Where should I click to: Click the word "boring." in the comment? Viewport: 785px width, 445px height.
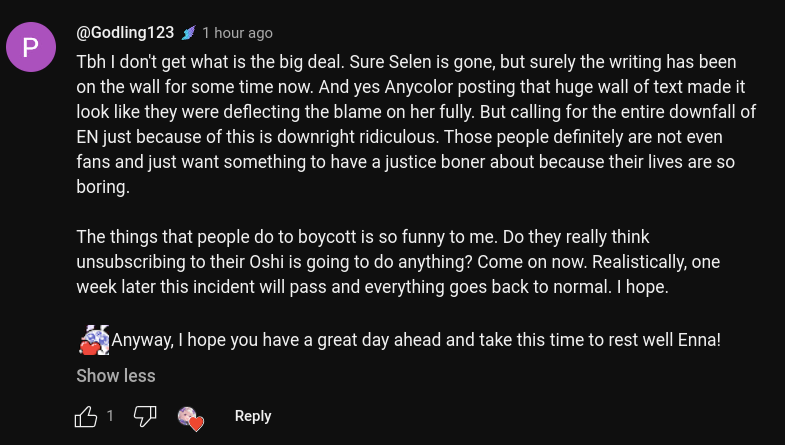tap(103, 186)
